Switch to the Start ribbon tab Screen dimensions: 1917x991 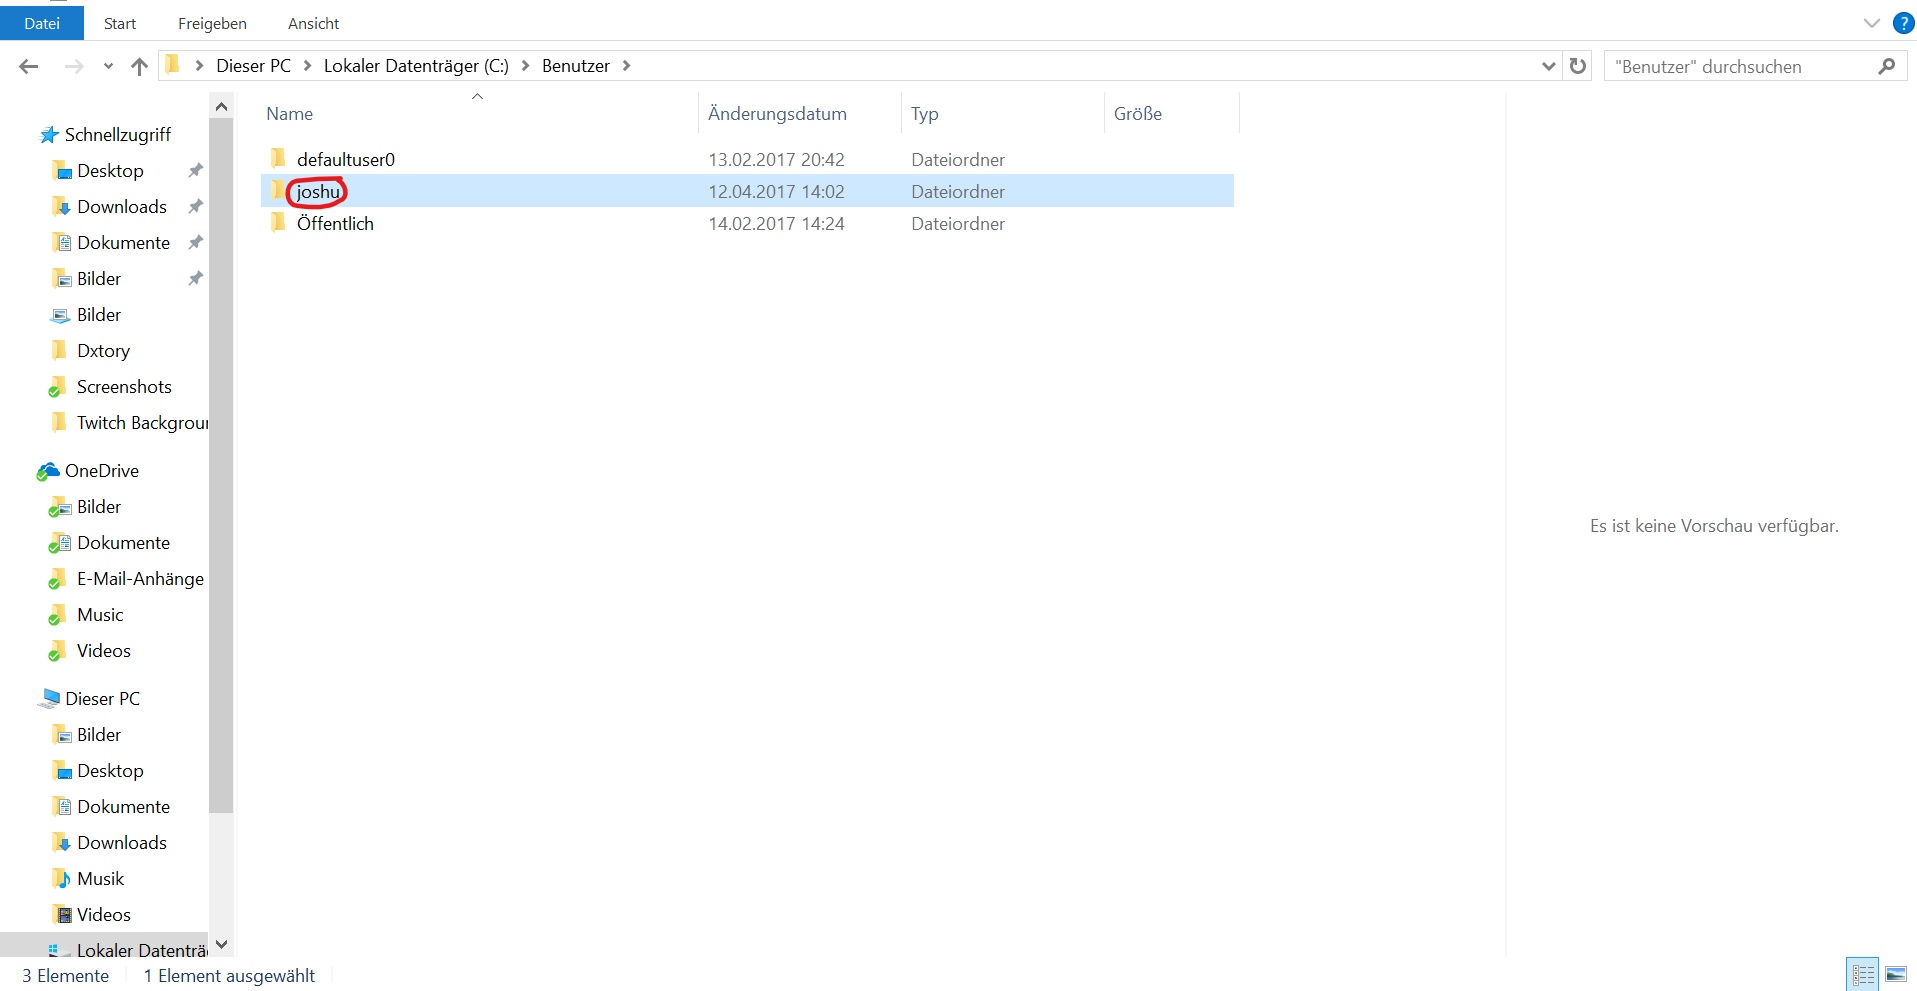(x=120, y=23)
